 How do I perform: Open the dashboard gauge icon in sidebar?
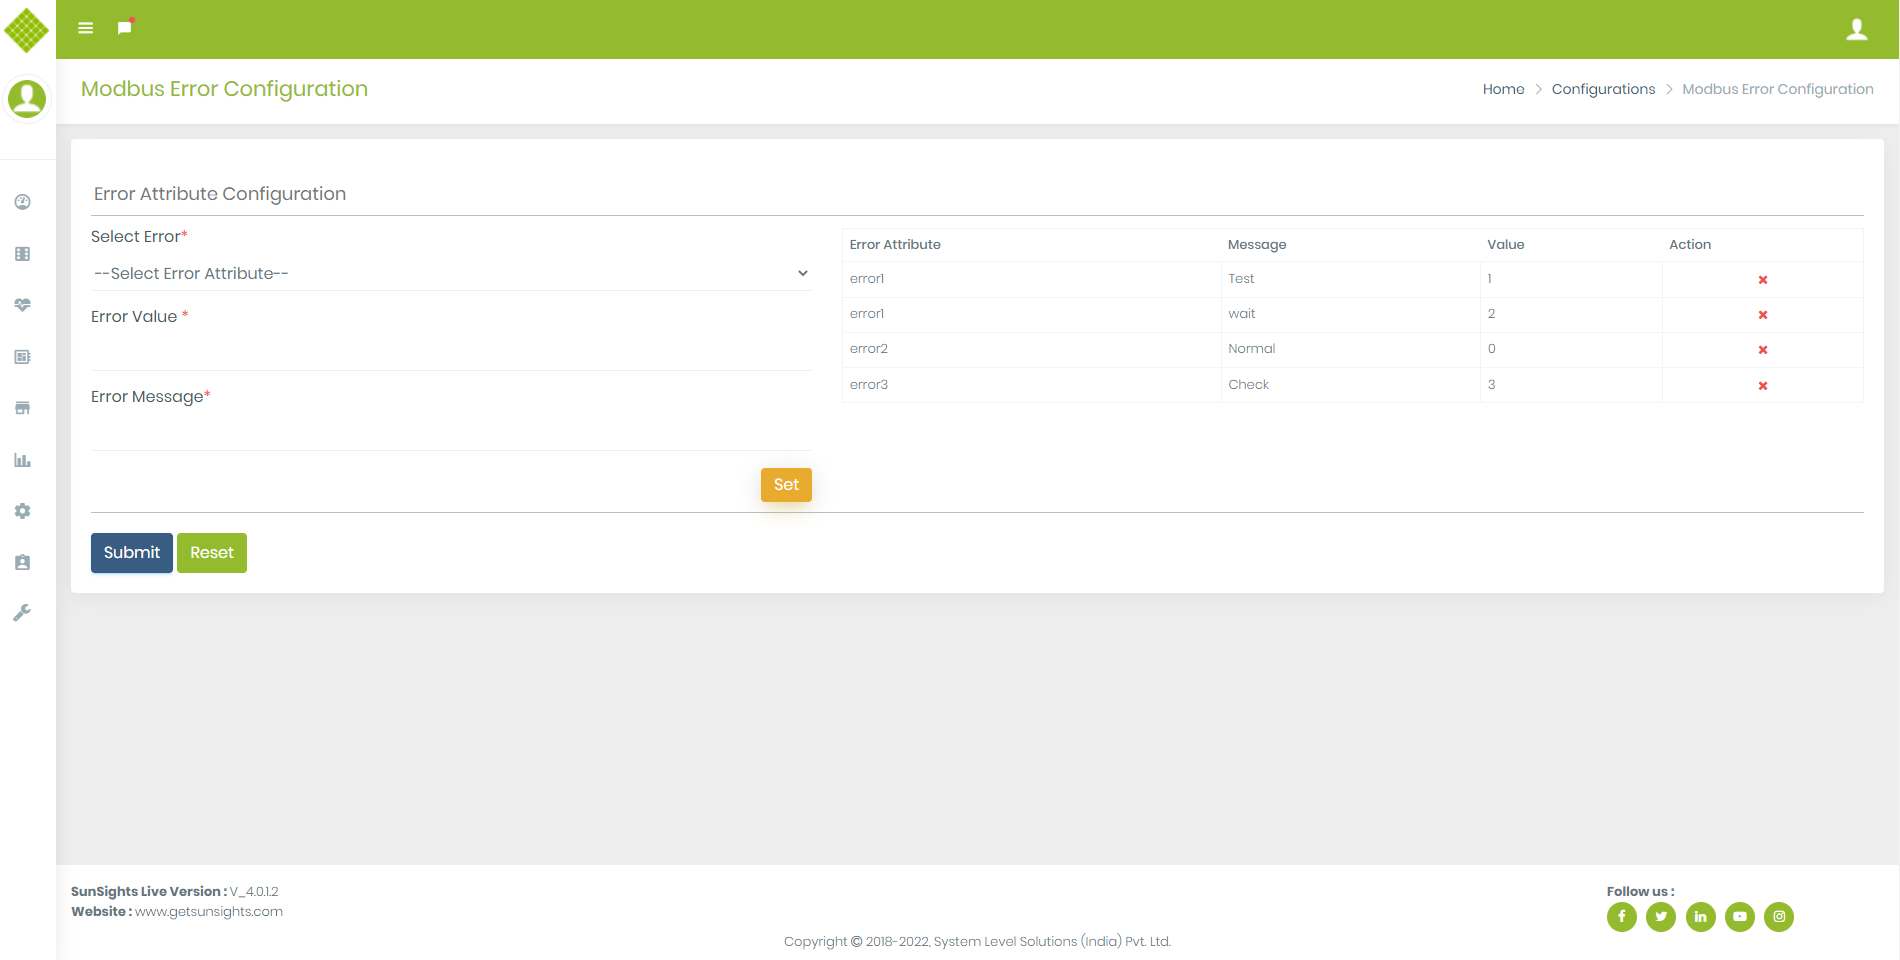point(22,202)
